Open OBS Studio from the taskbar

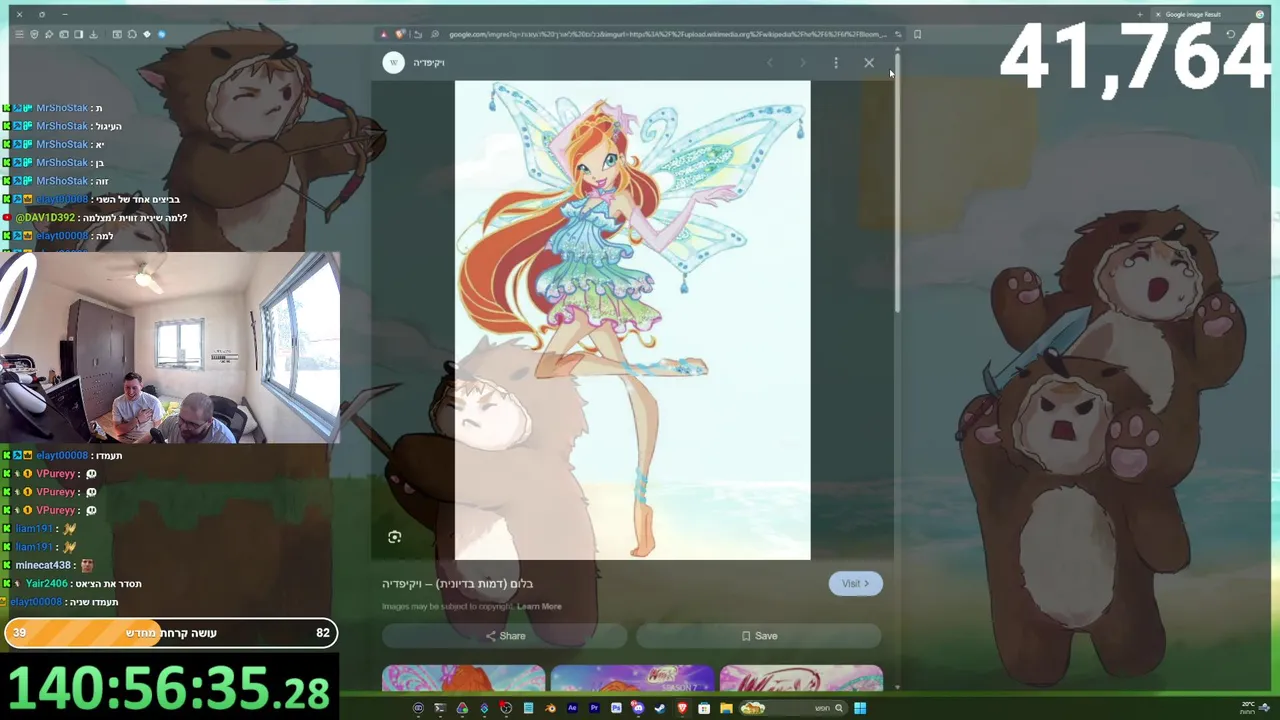coord(506,708)
